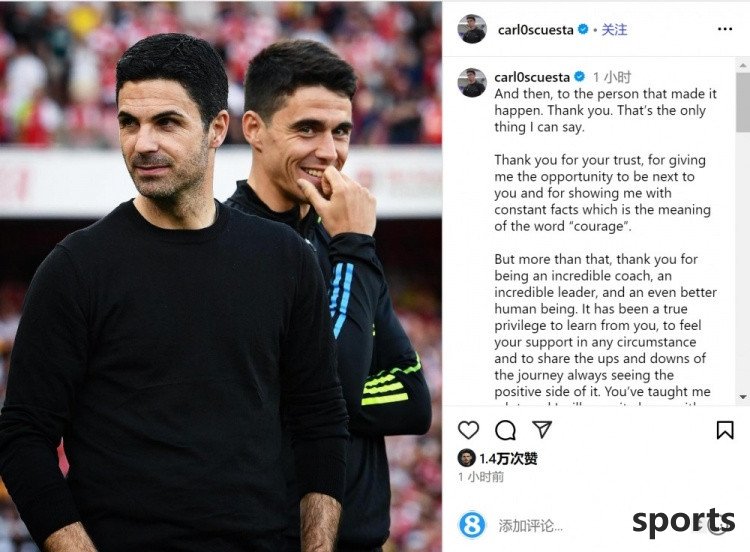
Task: Share post using paper plane icon
Action: point(542,429)
